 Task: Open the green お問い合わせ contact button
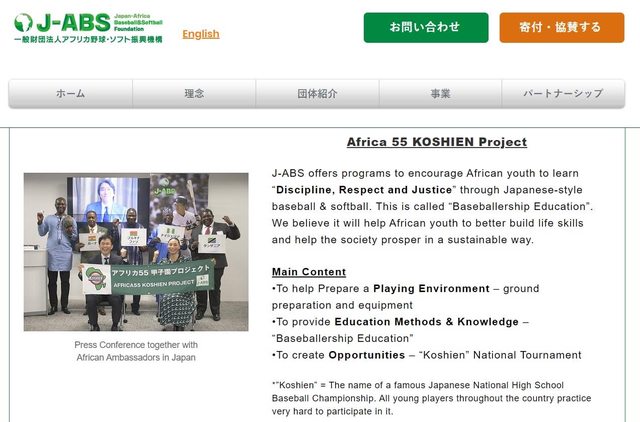pos(426,27)
